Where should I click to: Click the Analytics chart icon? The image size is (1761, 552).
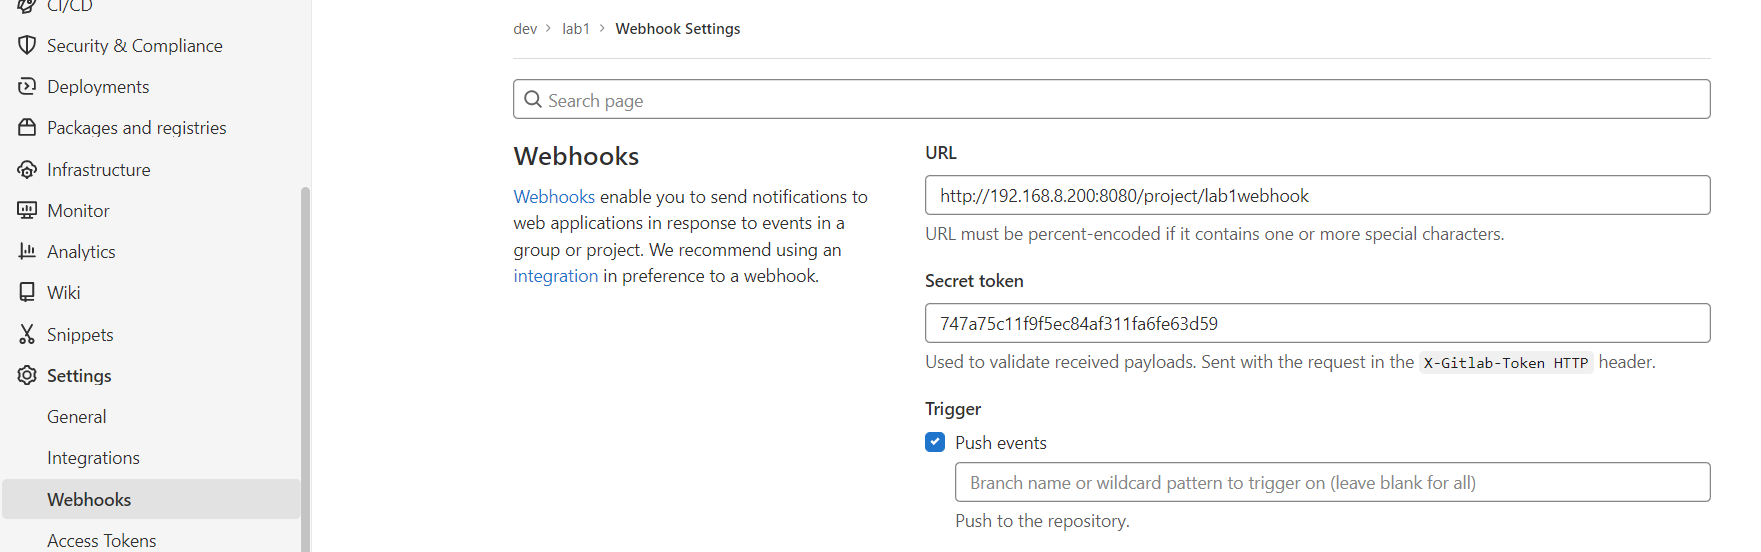pyautogui.click(x=27, y=252)
